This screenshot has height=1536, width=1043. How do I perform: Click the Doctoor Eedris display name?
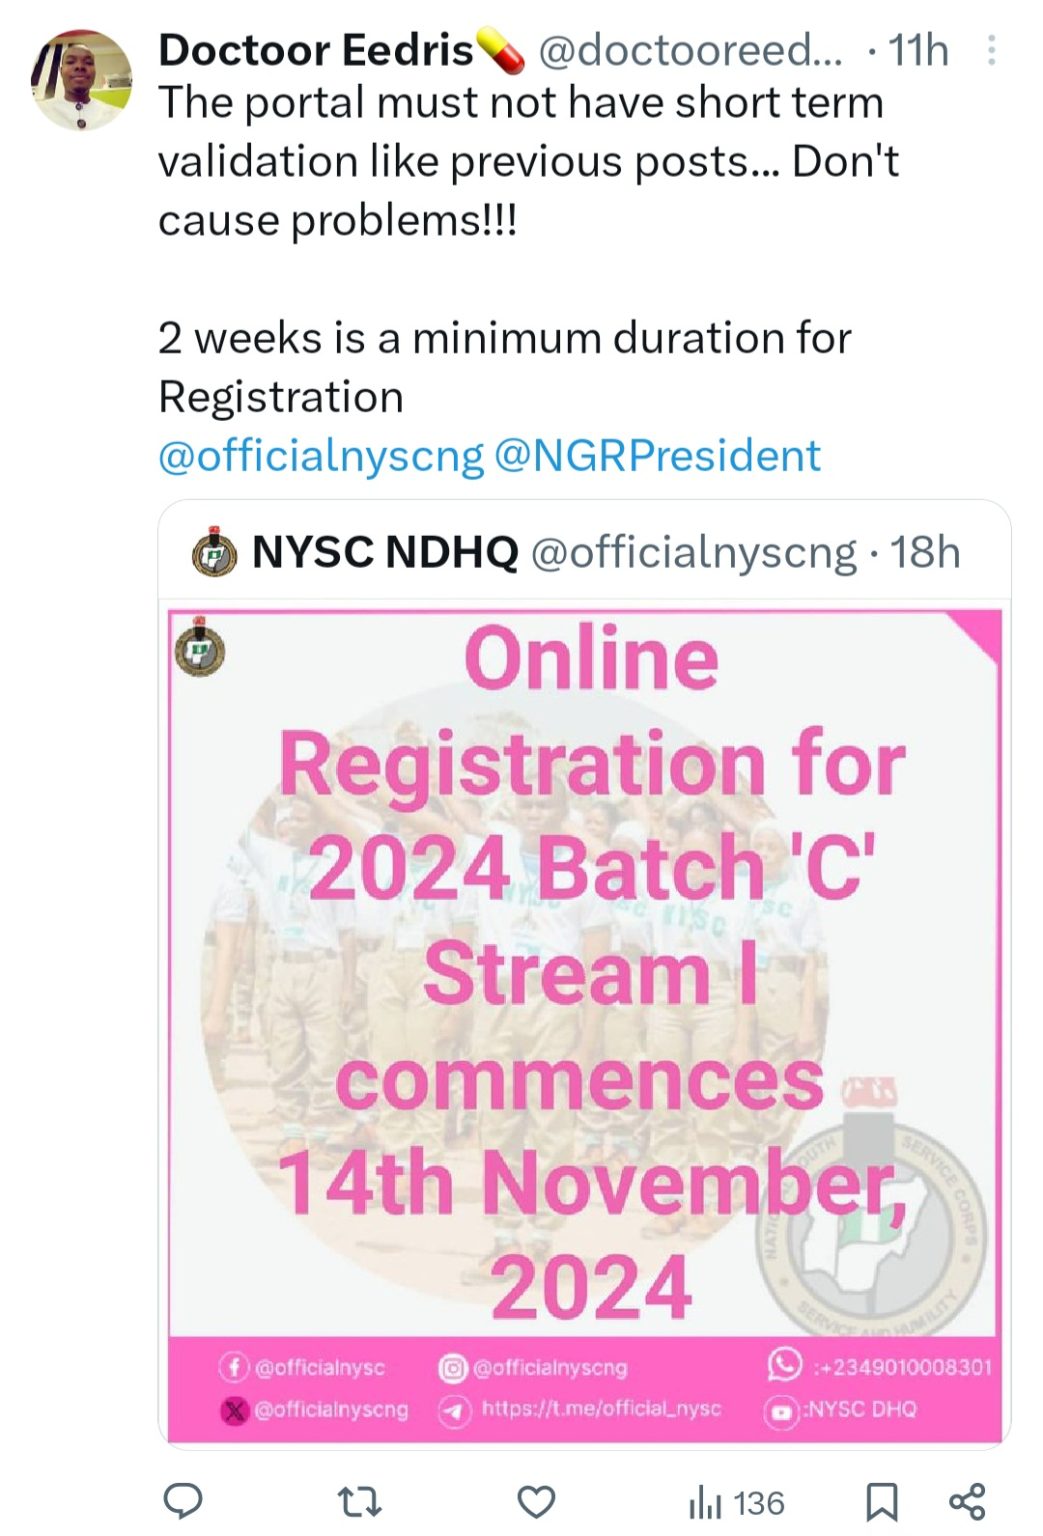315,50
